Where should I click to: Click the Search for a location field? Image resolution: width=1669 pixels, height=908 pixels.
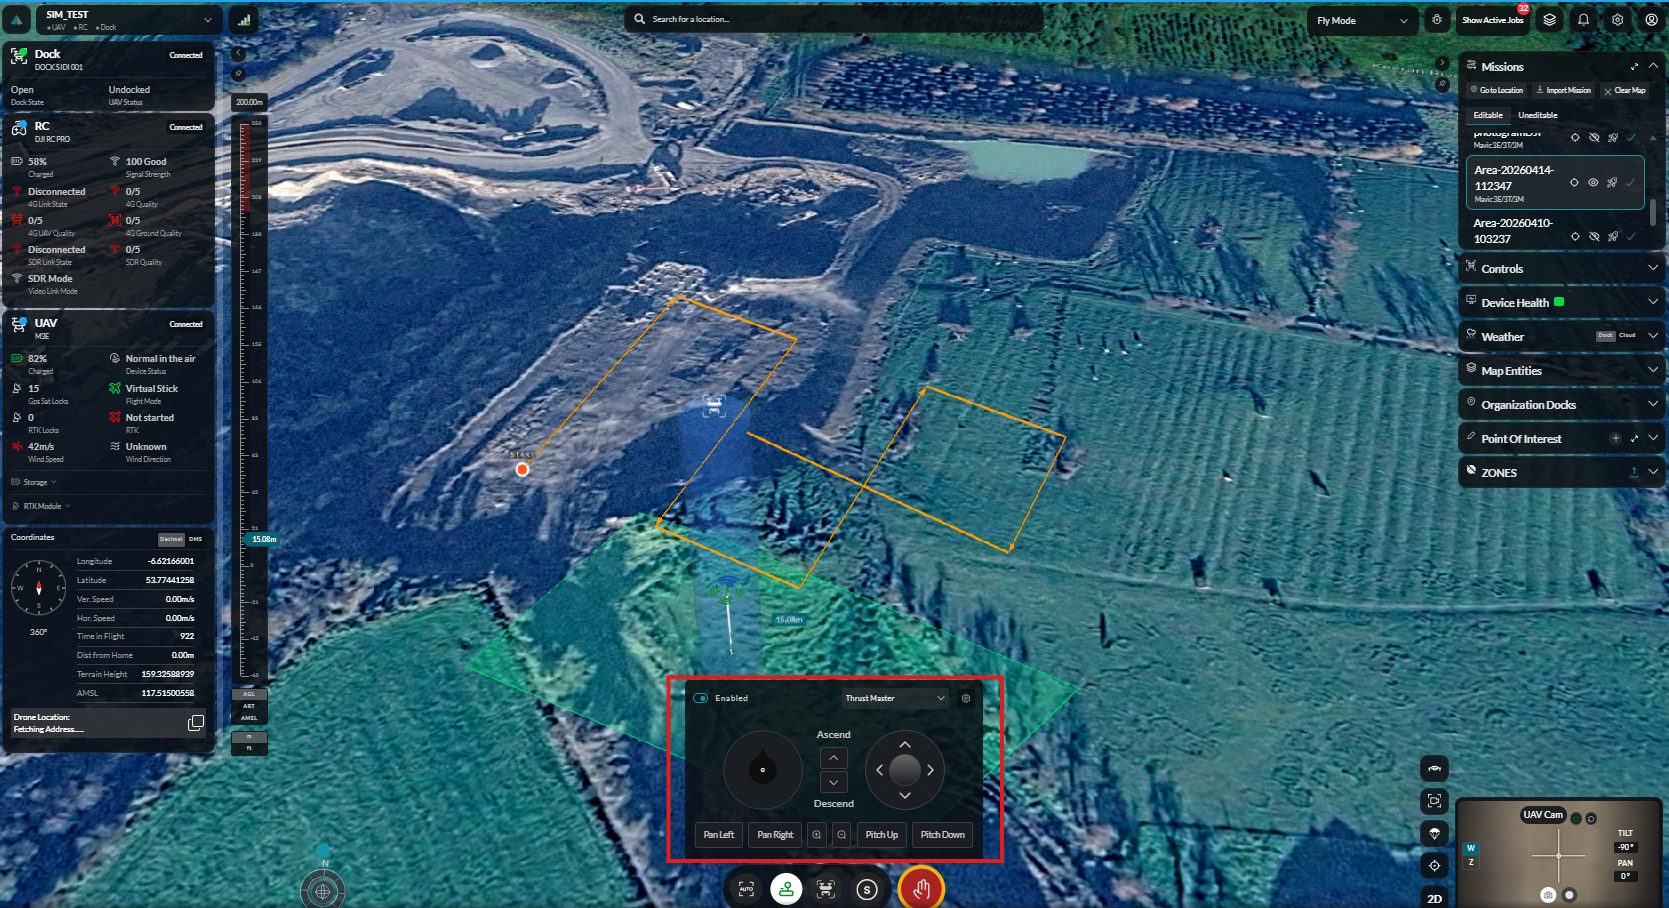834,19
